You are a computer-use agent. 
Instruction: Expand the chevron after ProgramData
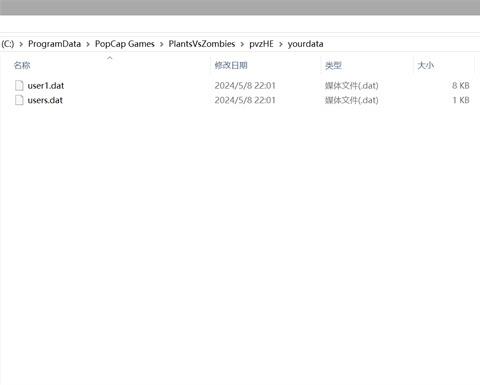pyautogui.click(x=88, y=44)
